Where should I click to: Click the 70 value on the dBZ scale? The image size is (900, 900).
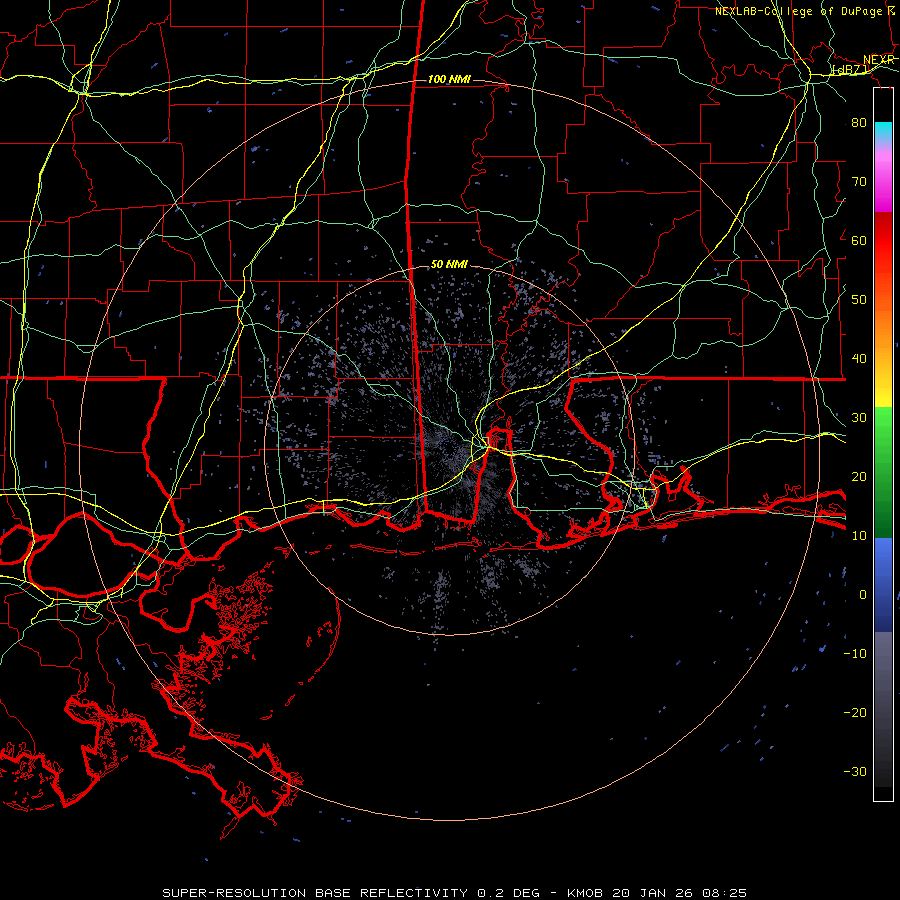(x=859, y=182)
